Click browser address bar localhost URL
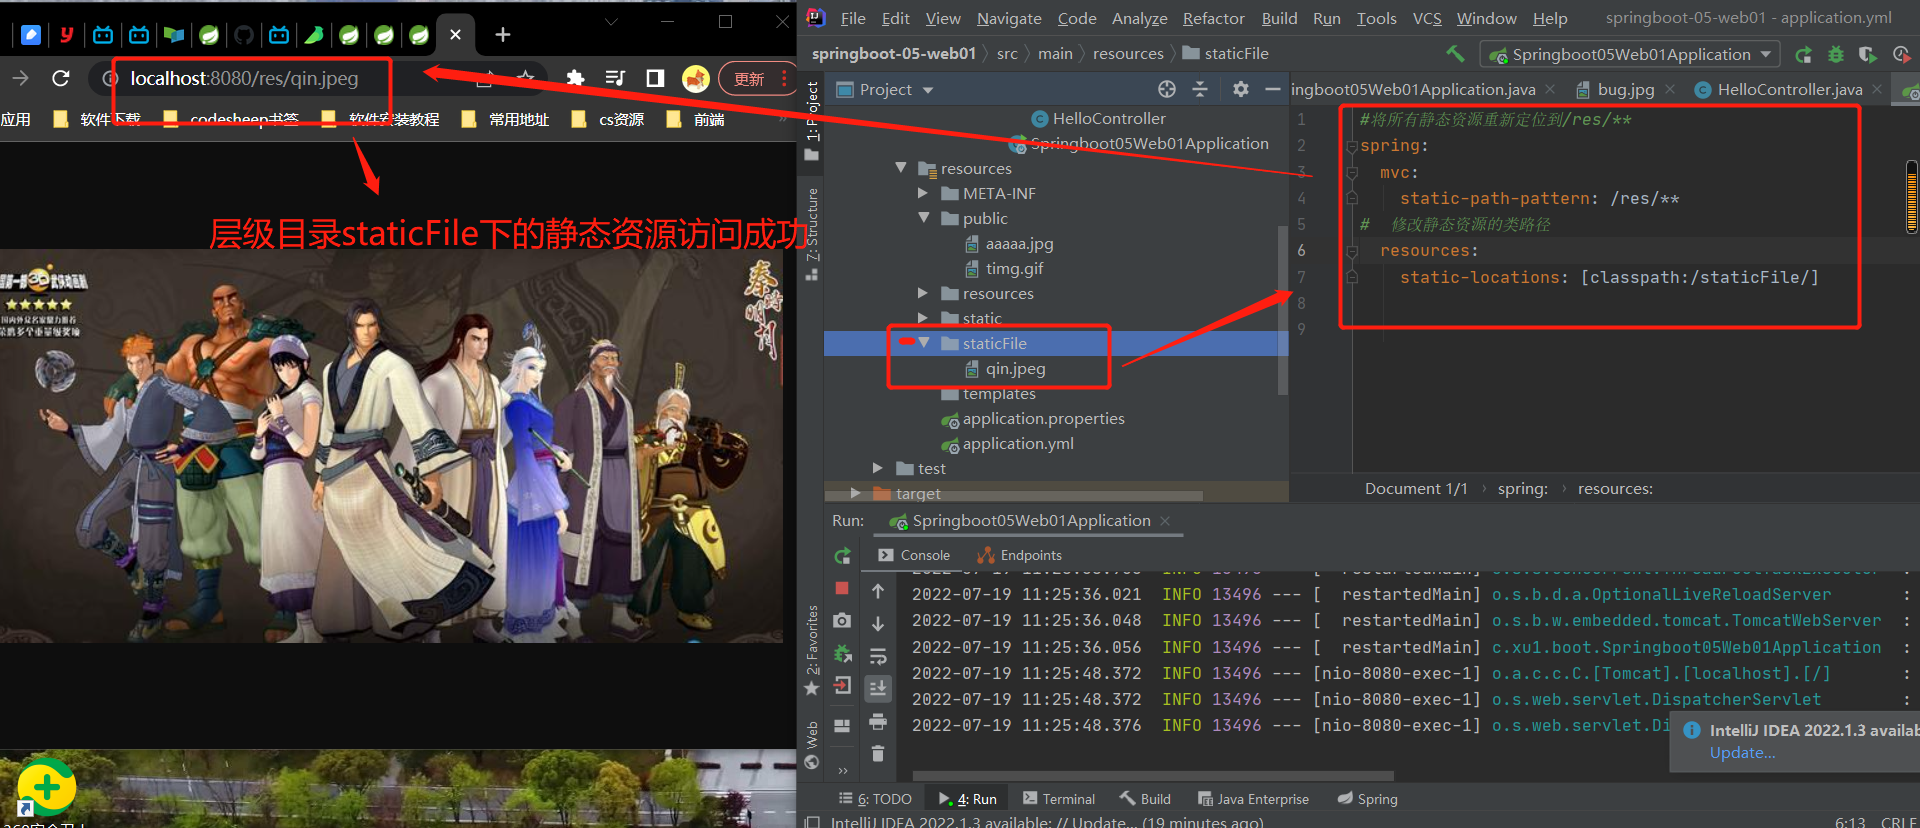This screenshot has width=1920, height=828. click(244, 78)
